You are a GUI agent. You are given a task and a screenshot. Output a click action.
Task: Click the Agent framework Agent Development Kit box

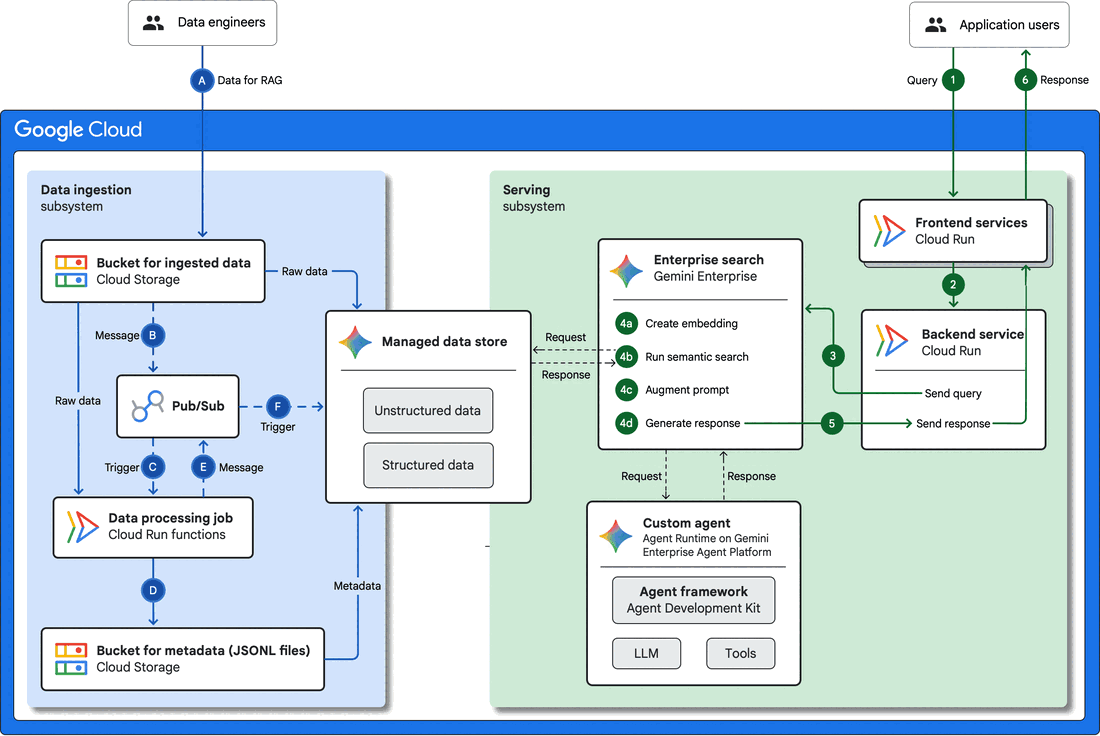coord(693,600)
